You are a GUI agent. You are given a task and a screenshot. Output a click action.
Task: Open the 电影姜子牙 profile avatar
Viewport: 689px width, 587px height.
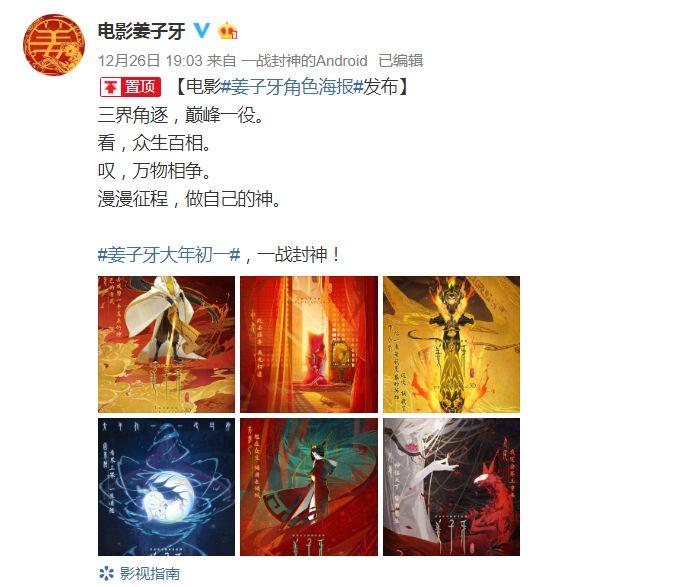coord(54,45)
